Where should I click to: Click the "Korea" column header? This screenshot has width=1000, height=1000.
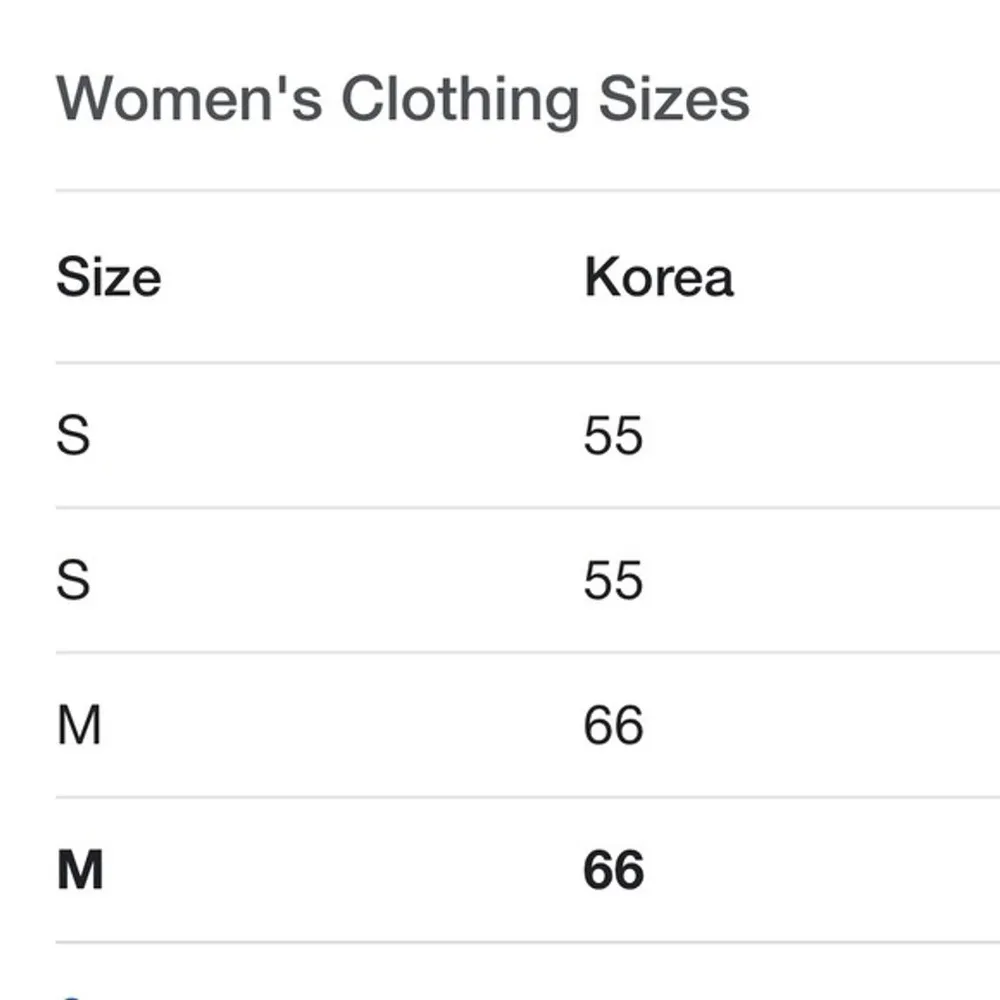[x=658, y=277]
